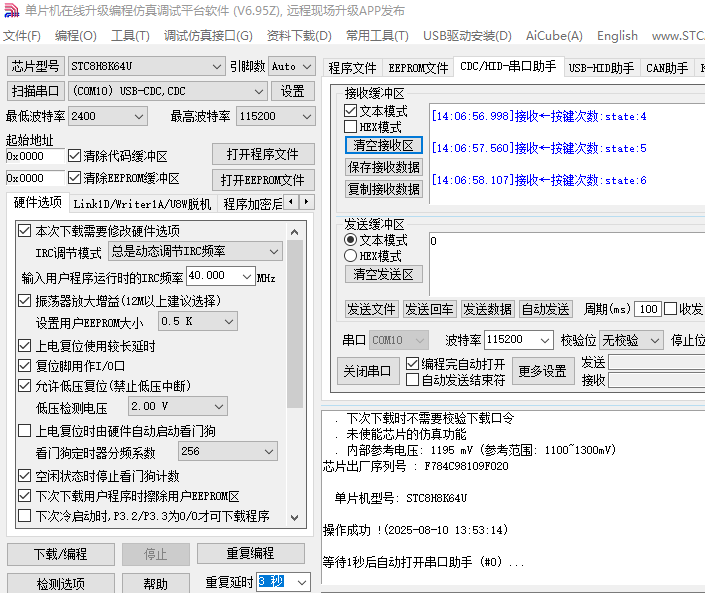This screenshot has width=705, height=593.
Task: Toggle 下次下载用户程序时擦除用户EEPROM区 checkbox
Action: [x=24, y=495]
